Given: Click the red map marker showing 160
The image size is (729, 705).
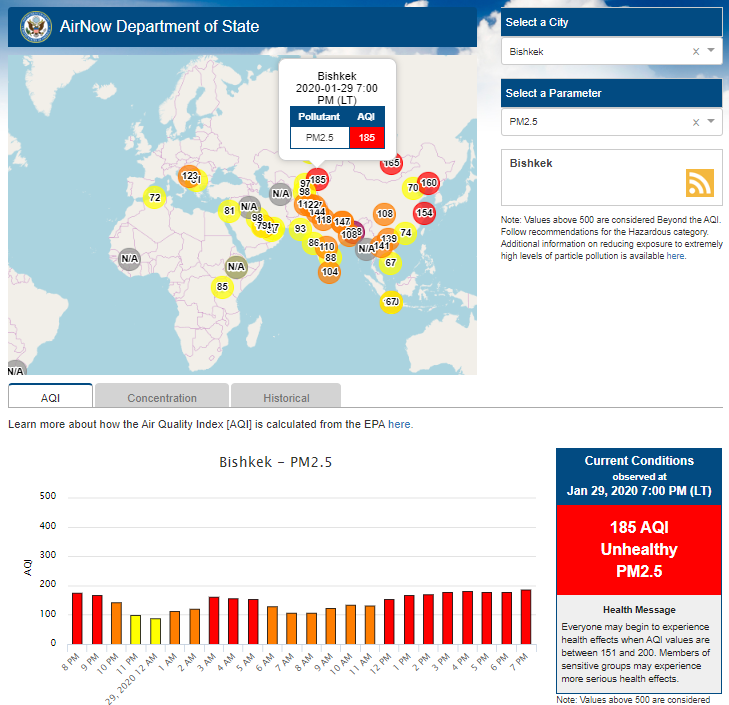Looking at the screenshot, I should pos(429,183).
